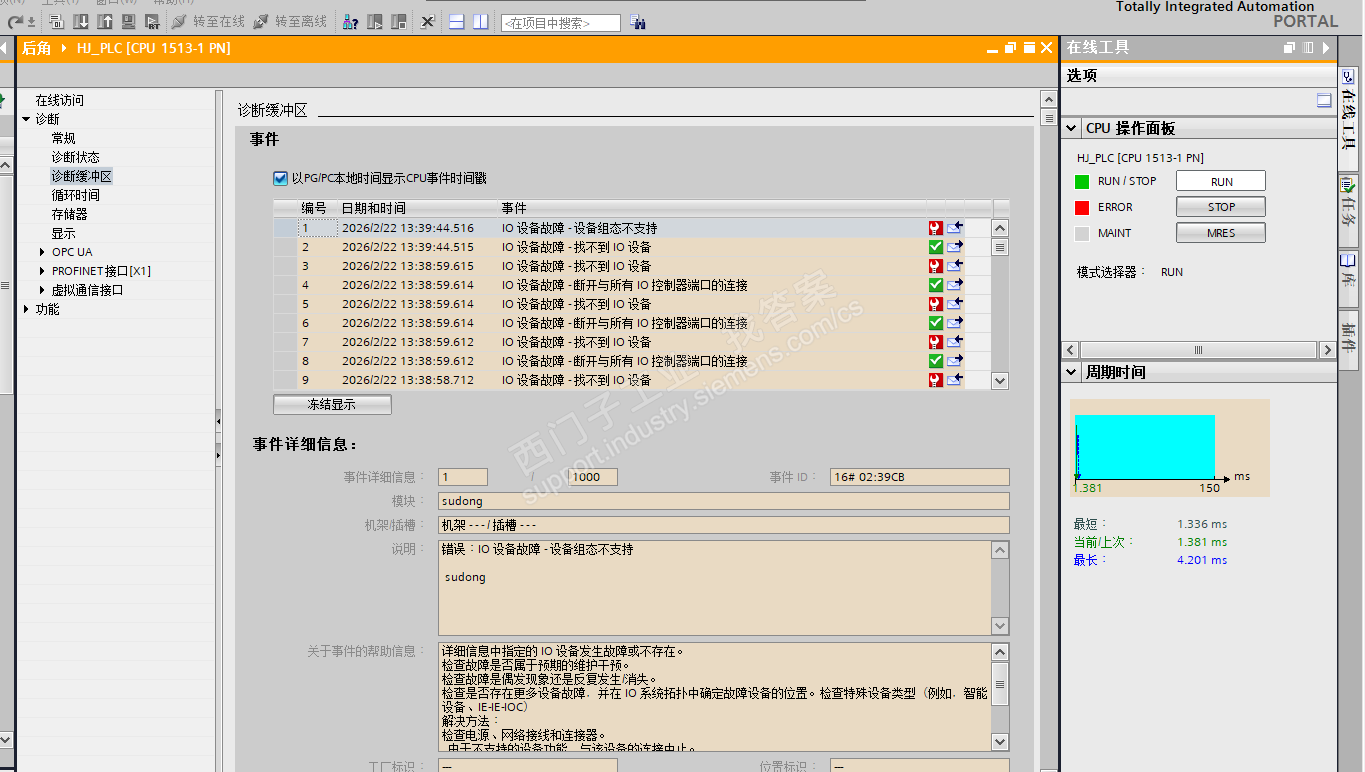Click the breadcrumb arrow after 后角
The width and height of the screenshot is (1365, 772).
(64, 48)
